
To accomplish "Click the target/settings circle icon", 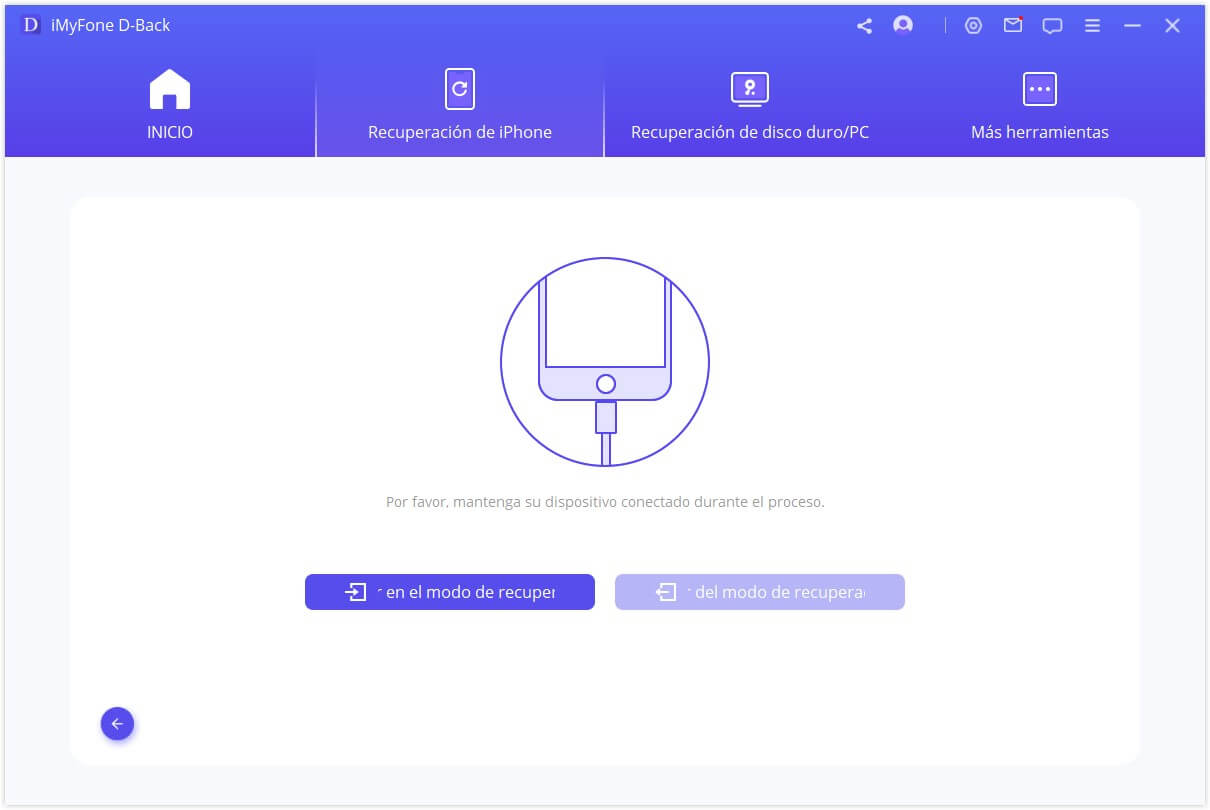I will tap(973, 26).
